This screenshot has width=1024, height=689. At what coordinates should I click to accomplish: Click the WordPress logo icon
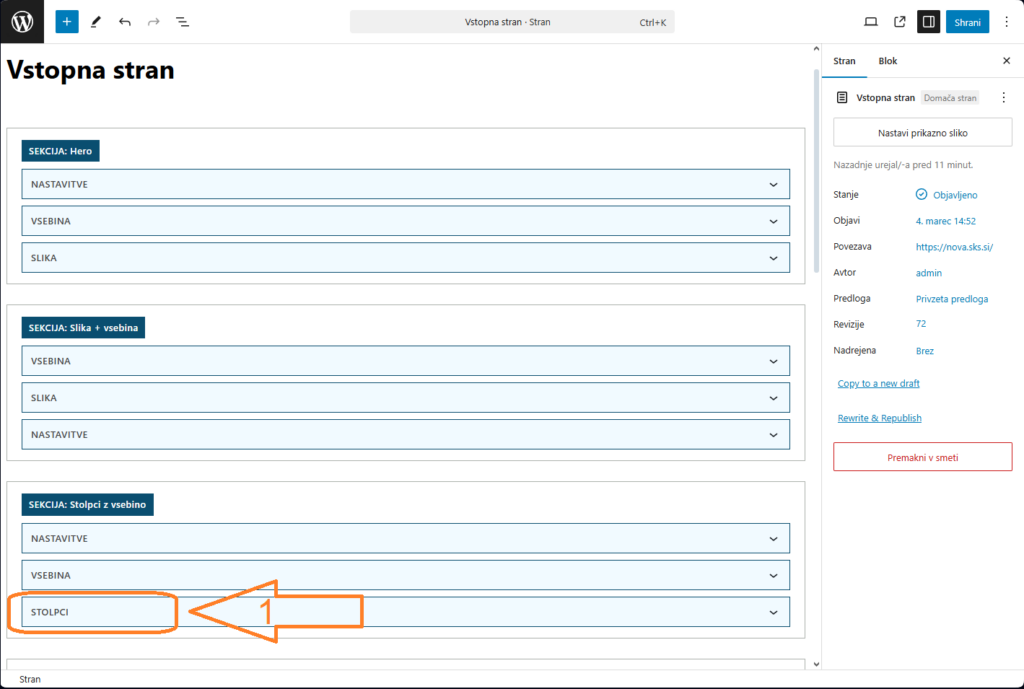(22, 21)
